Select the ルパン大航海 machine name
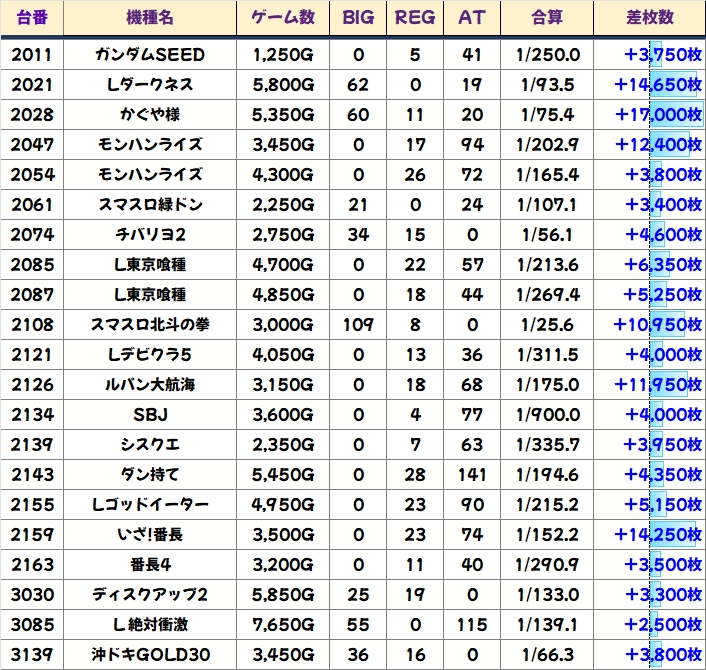The width and height of the screenshot is (706, 670). pos(150,385)
